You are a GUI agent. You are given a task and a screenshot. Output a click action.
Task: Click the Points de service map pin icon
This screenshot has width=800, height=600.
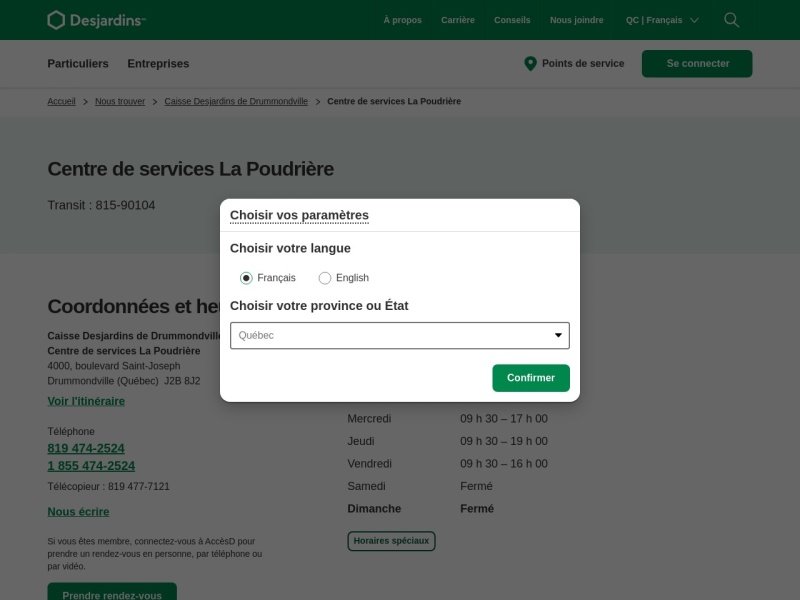coord(530,64)
